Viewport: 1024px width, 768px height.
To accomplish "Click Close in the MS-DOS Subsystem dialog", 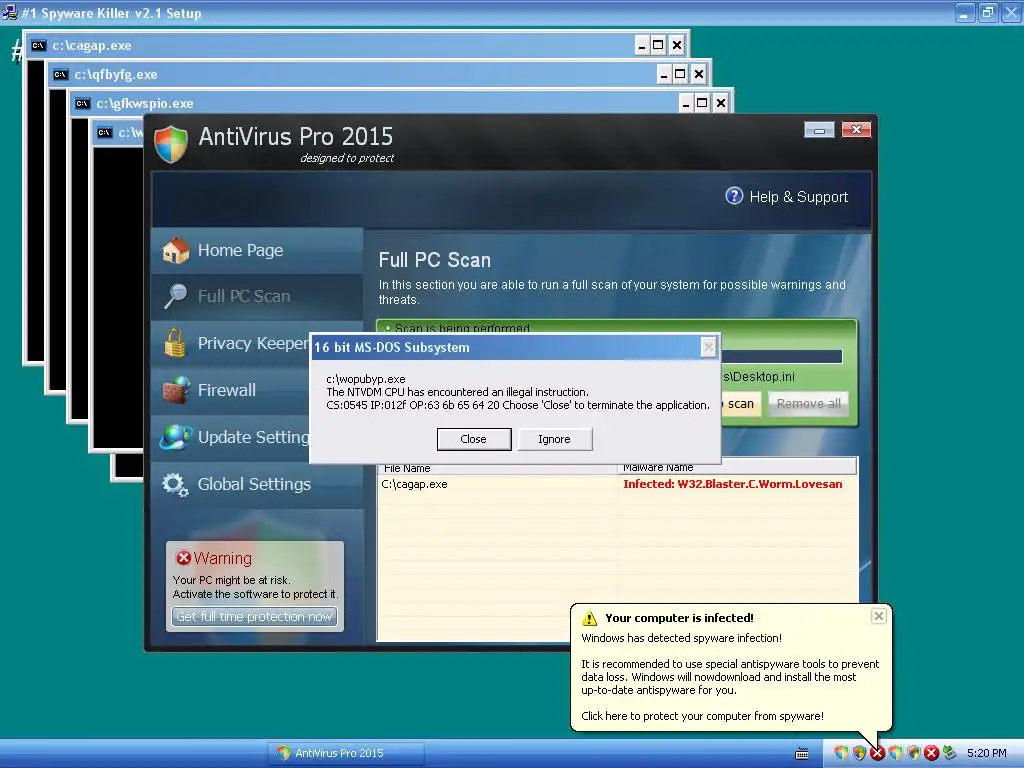I will (x=473, y=440).
